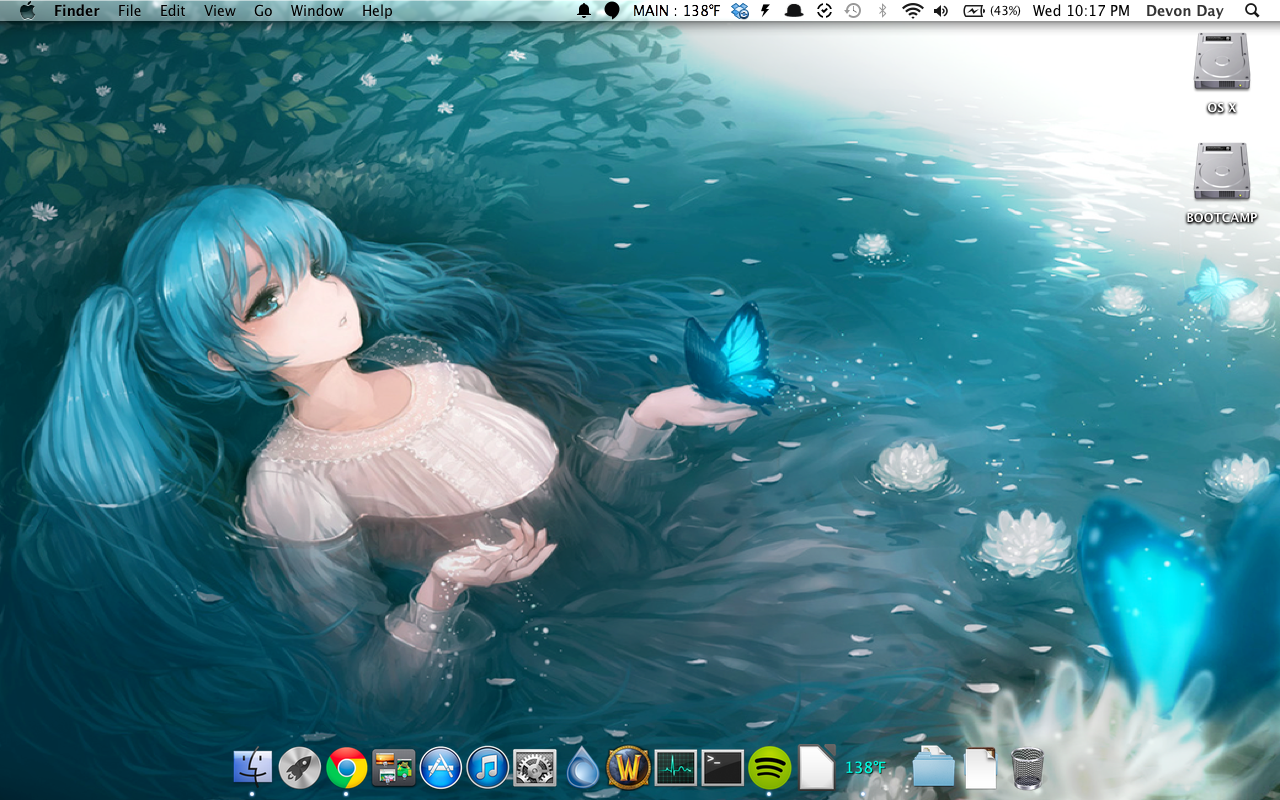Open the blank document icon beside Spotify
The image size is (1280, 800).
coord(816,768)
